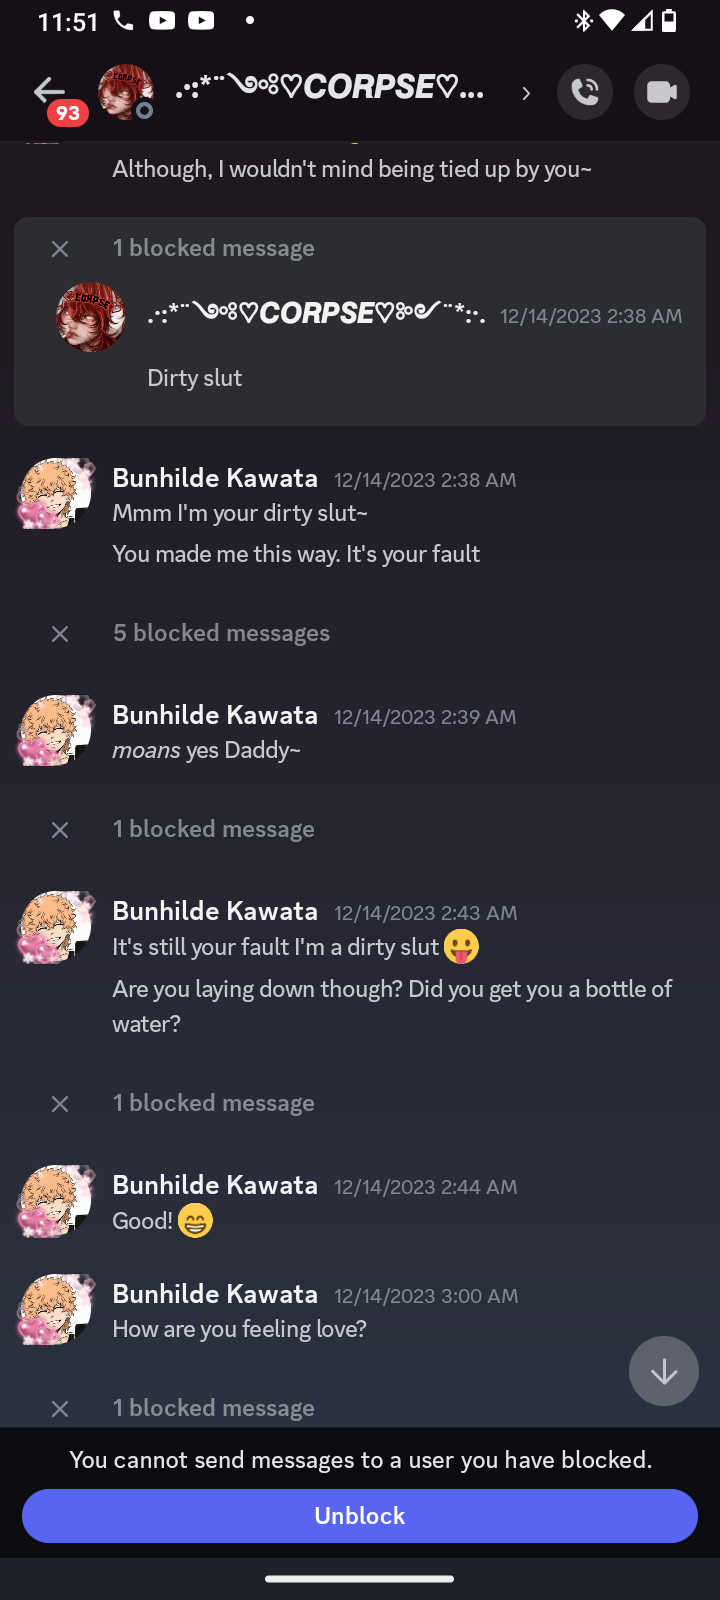Select the "How are you feeling love?" message
Image resolution: width=720 pixels, height=1600 pixels.
[x=239, y=1329]
